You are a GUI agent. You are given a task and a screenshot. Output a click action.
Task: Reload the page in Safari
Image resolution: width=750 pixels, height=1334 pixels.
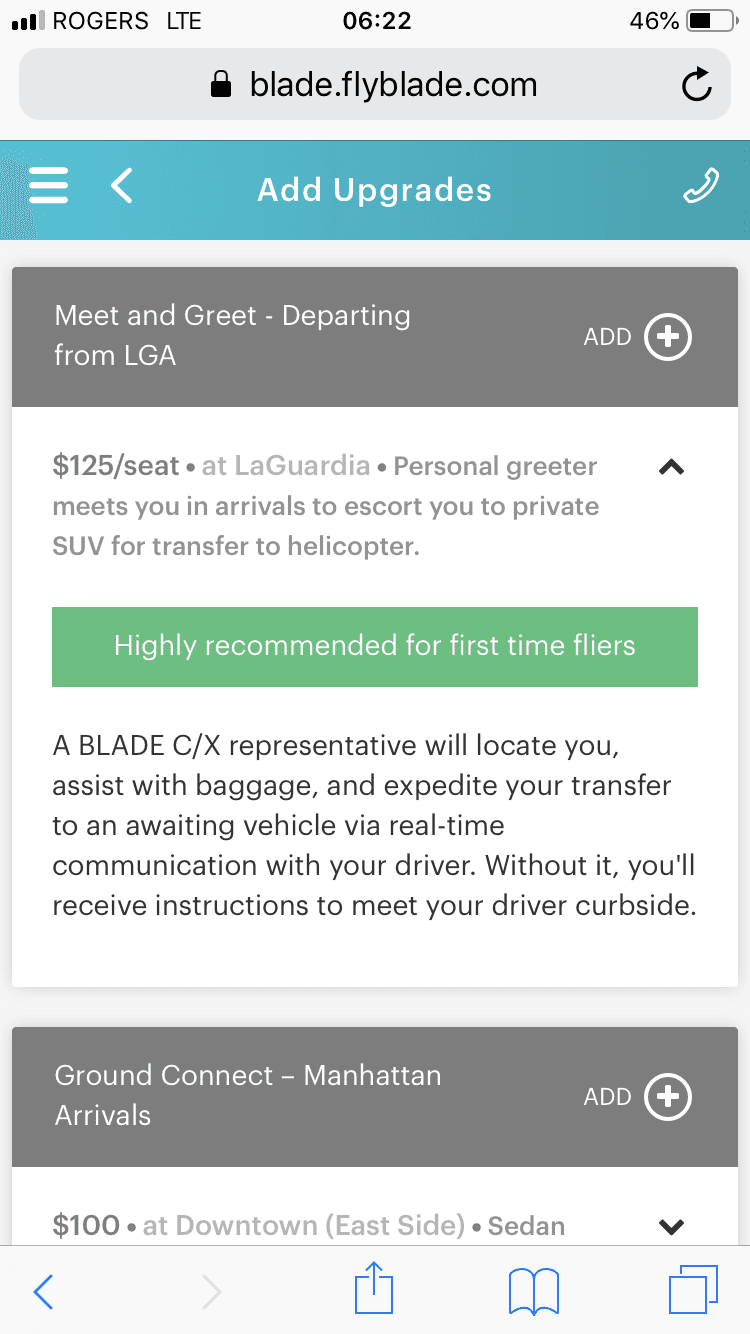696,86
